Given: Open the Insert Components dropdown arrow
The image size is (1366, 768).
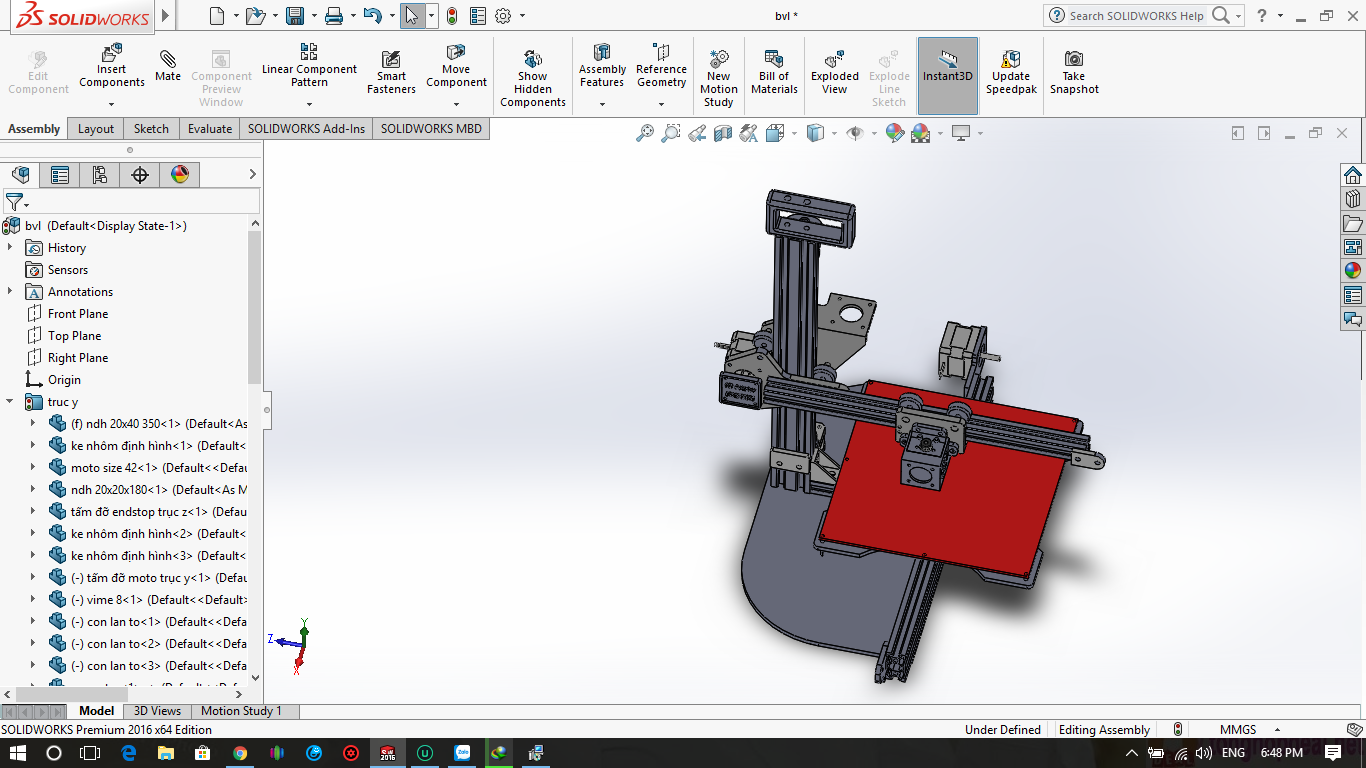Looking at the screenshot, I should click(112, 104).
